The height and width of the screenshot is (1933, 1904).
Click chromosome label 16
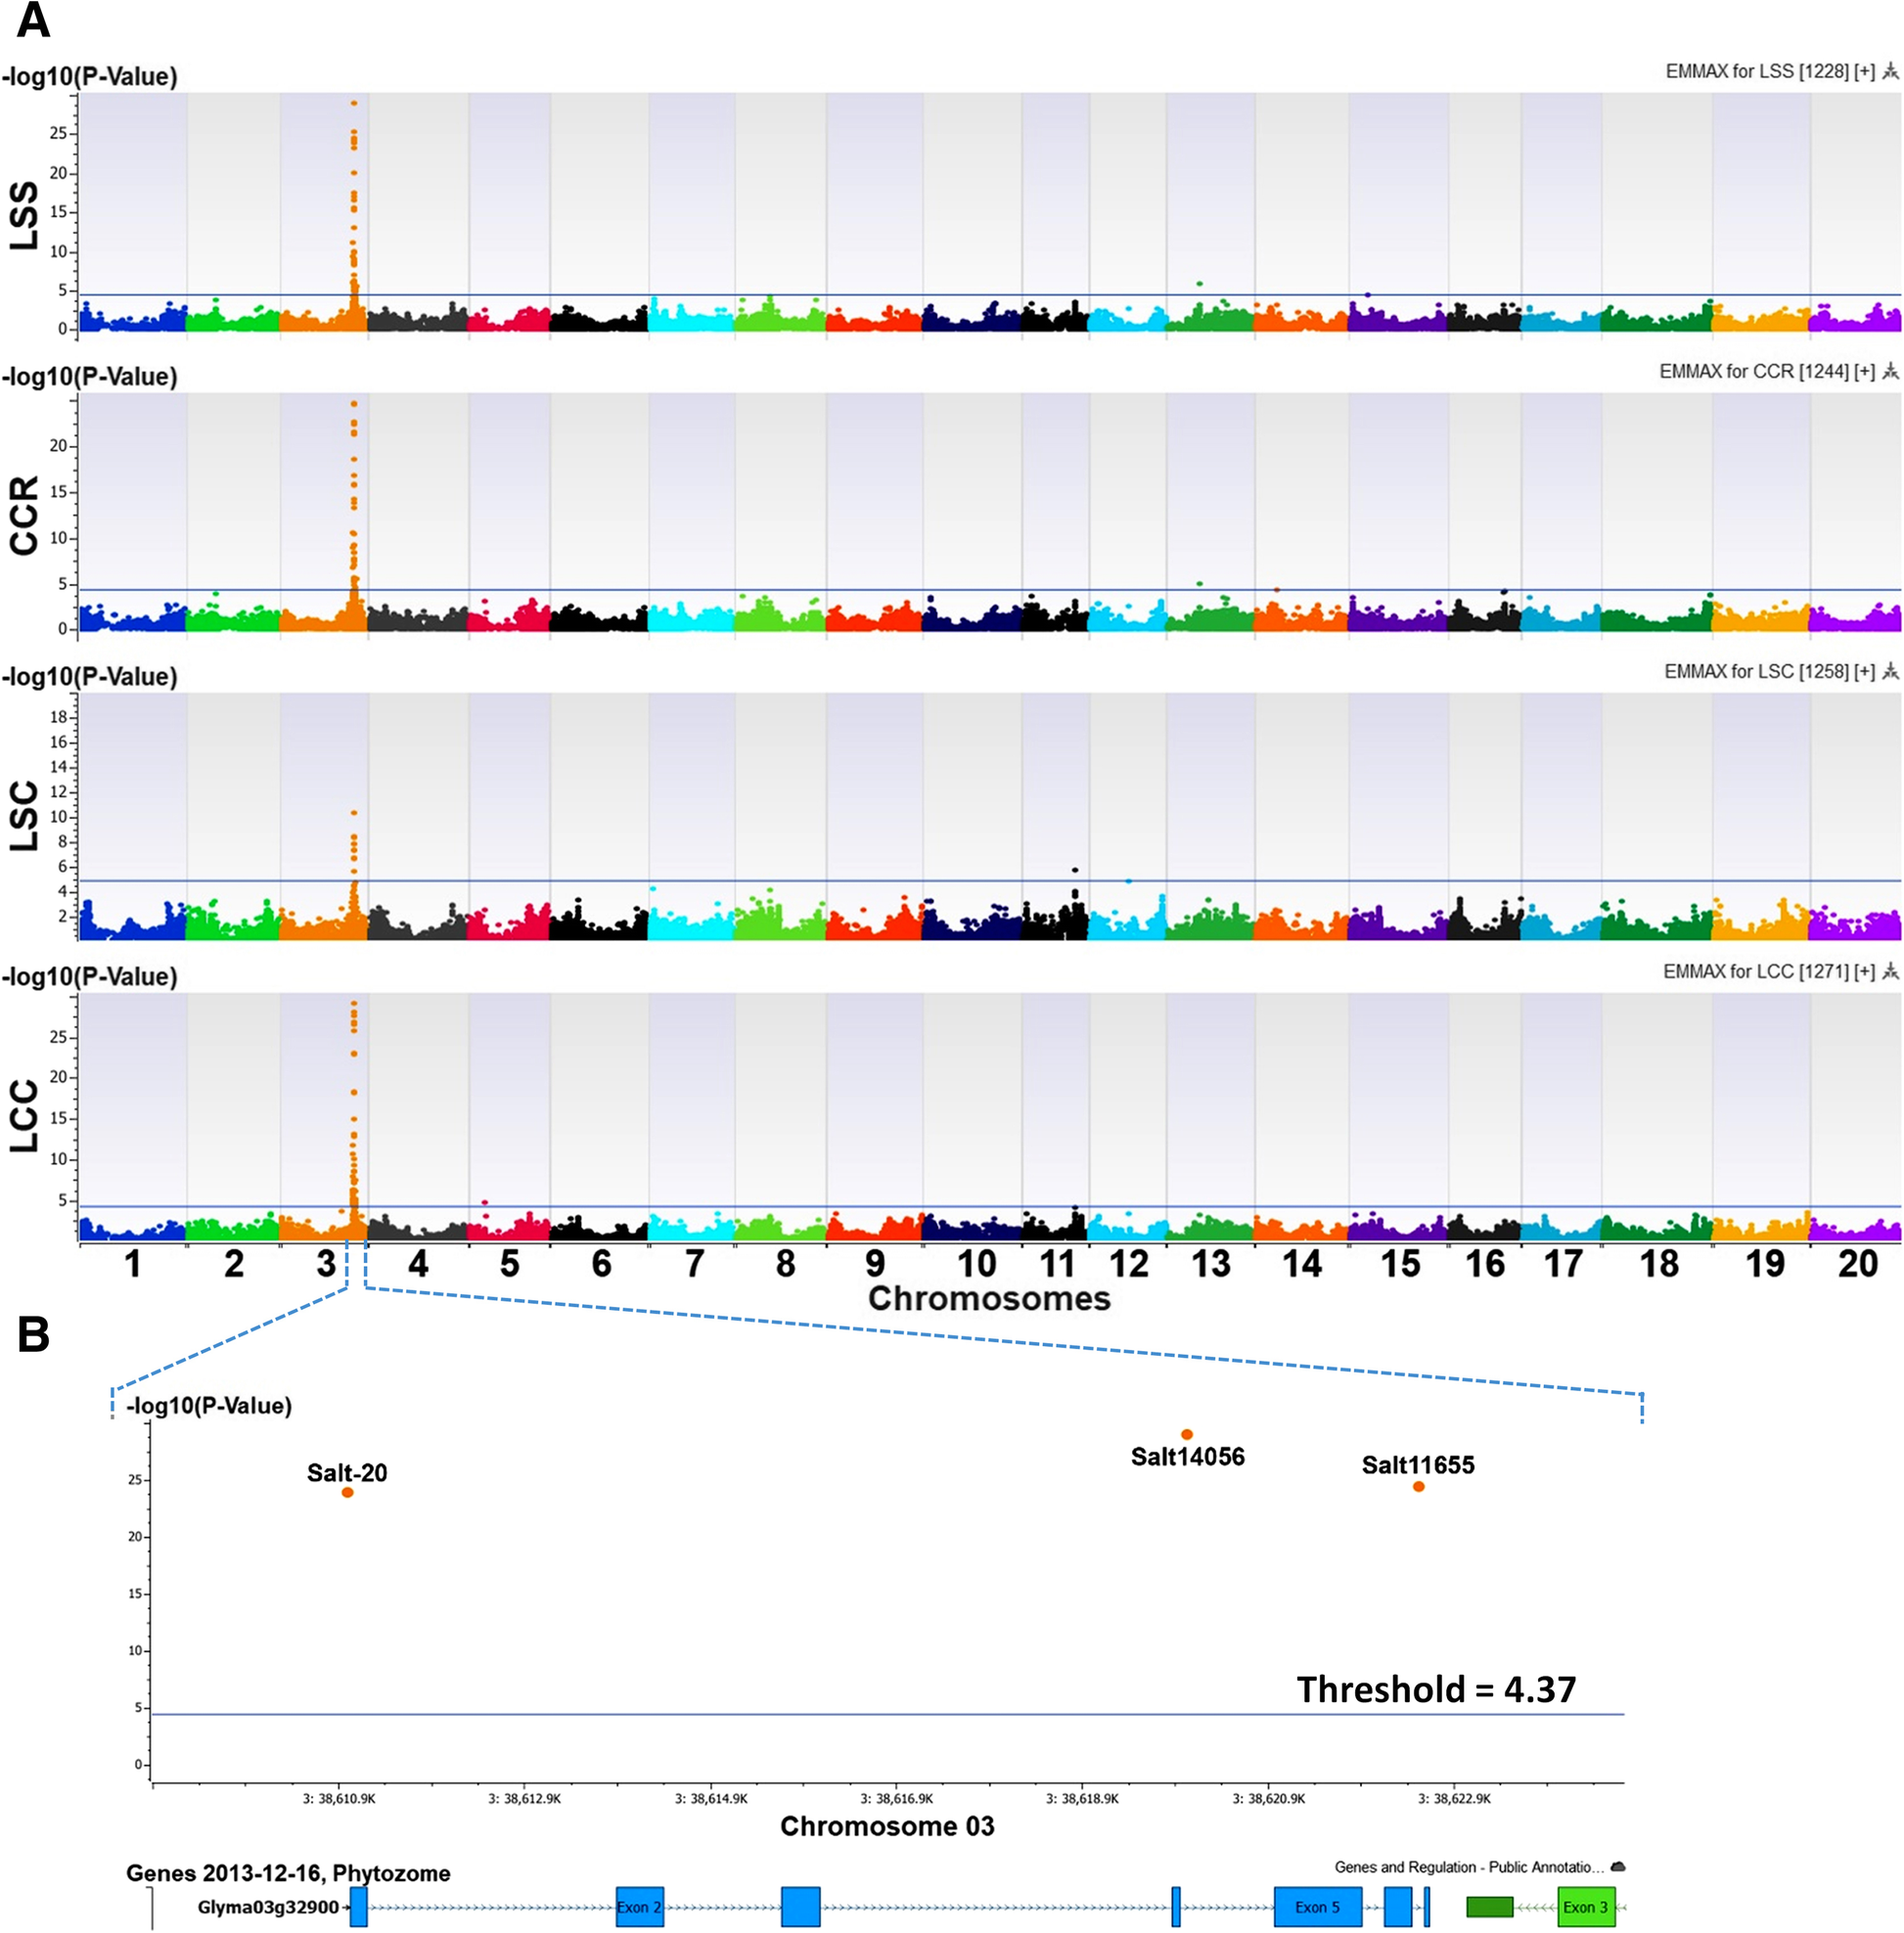click(1485, 1264)
